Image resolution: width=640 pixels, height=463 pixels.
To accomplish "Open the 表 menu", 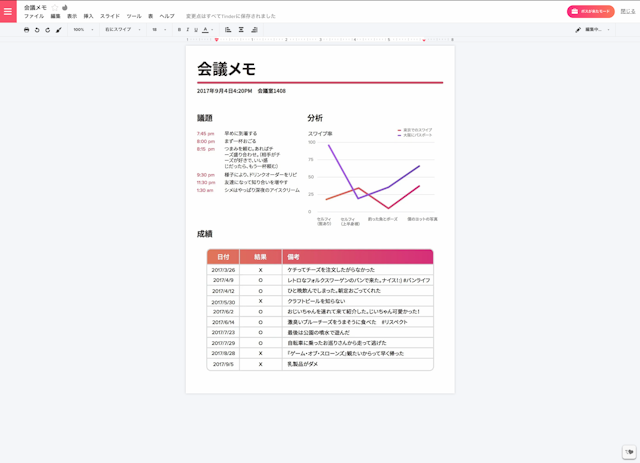I will pyautogui.click(x=151, y=16).
